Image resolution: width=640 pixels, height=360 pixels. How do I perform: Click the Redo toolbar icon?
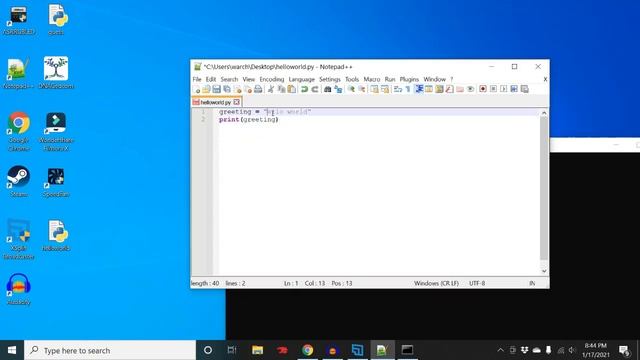pyautogui.click(x=315, y=89)
